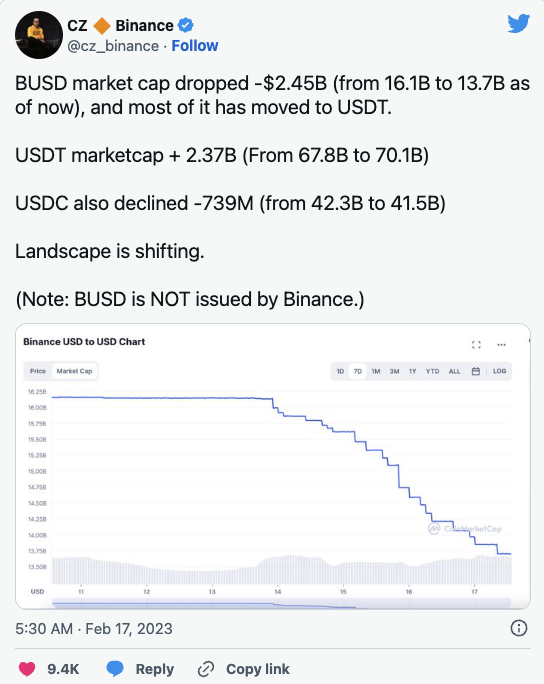Click the Copy link chain icon
The width and height of the screenshot is (544, 684).
pos(206,669)
